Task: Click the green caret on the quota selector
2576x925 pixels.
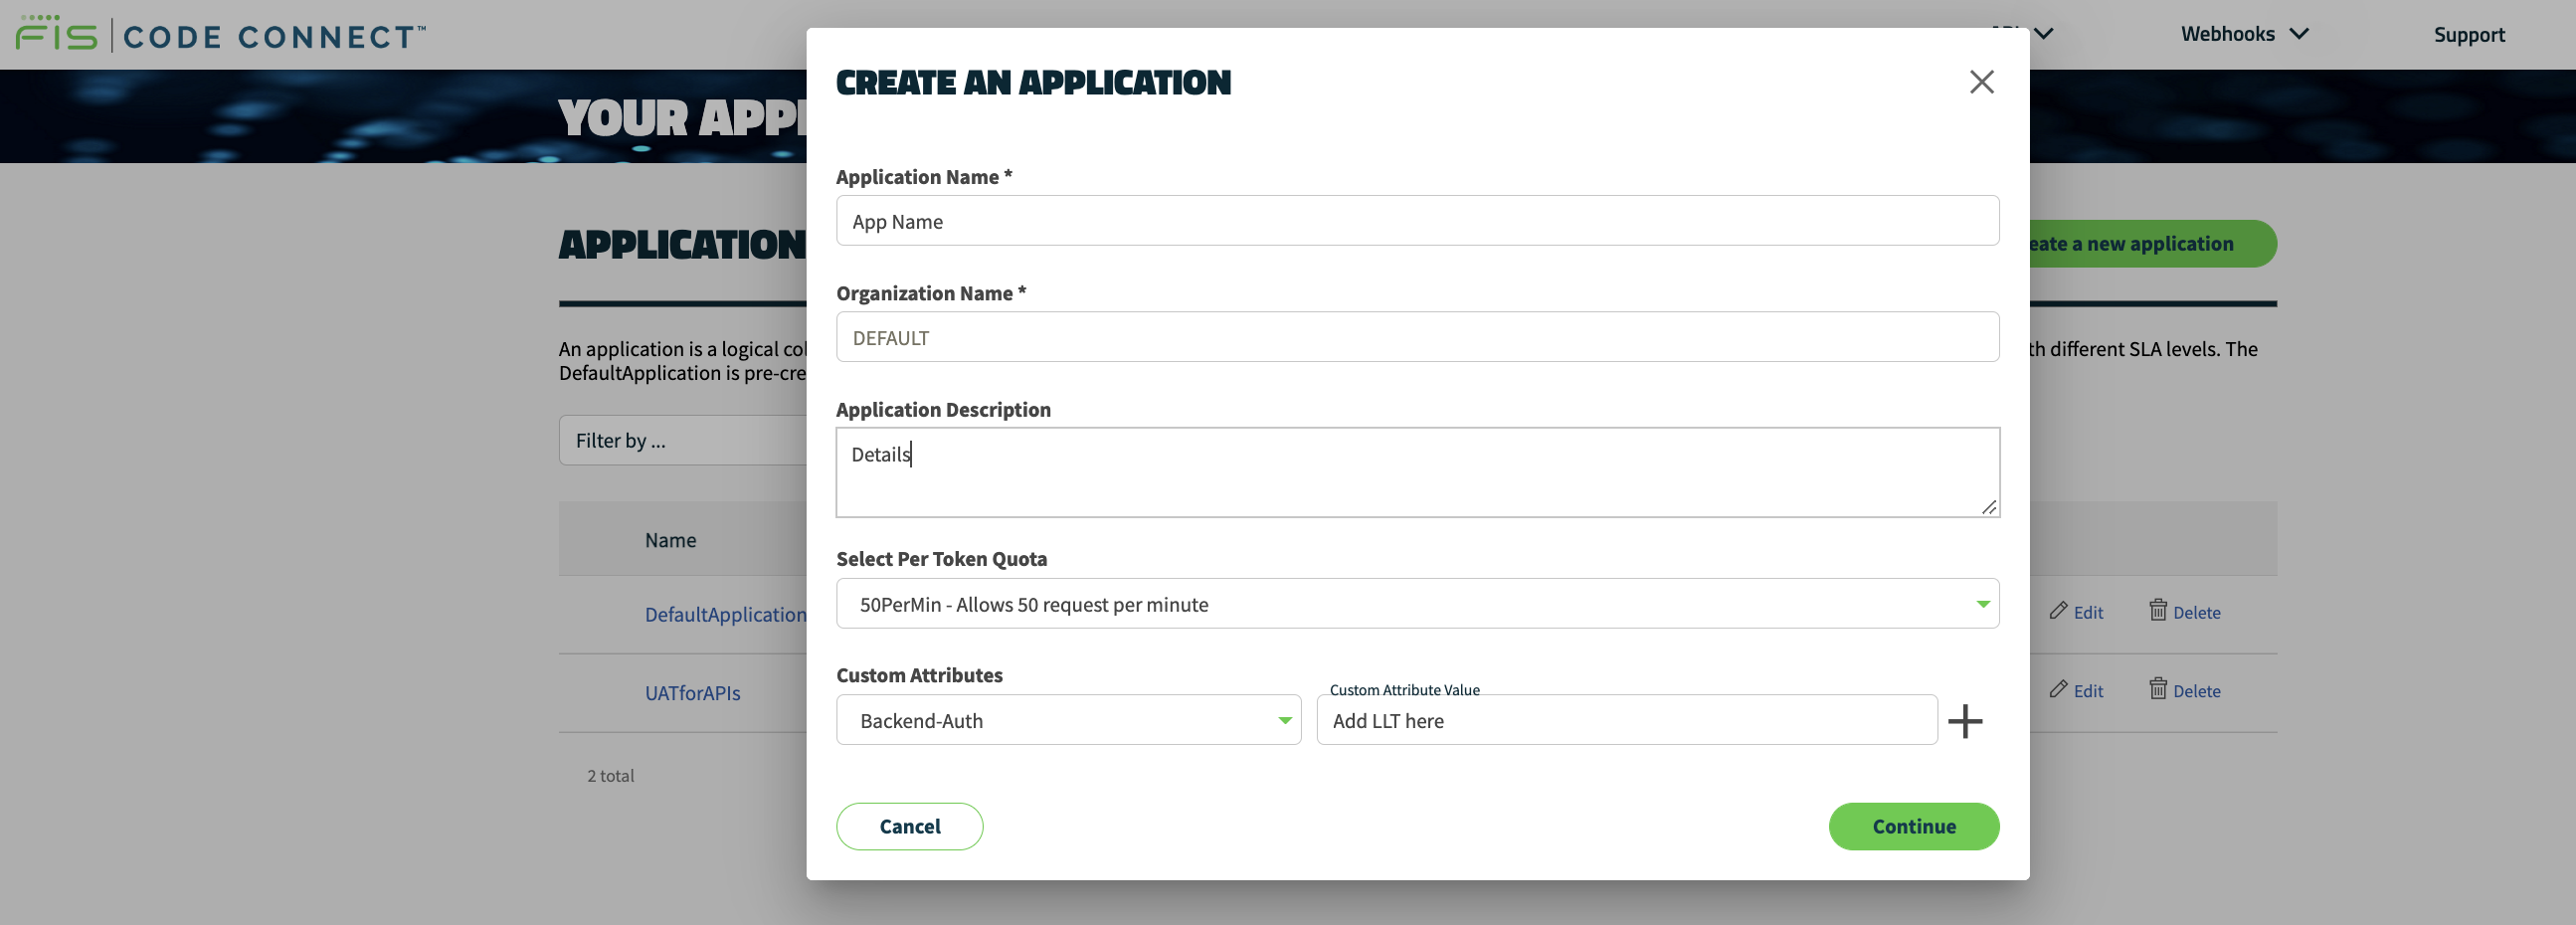Action: point(1981,604)
